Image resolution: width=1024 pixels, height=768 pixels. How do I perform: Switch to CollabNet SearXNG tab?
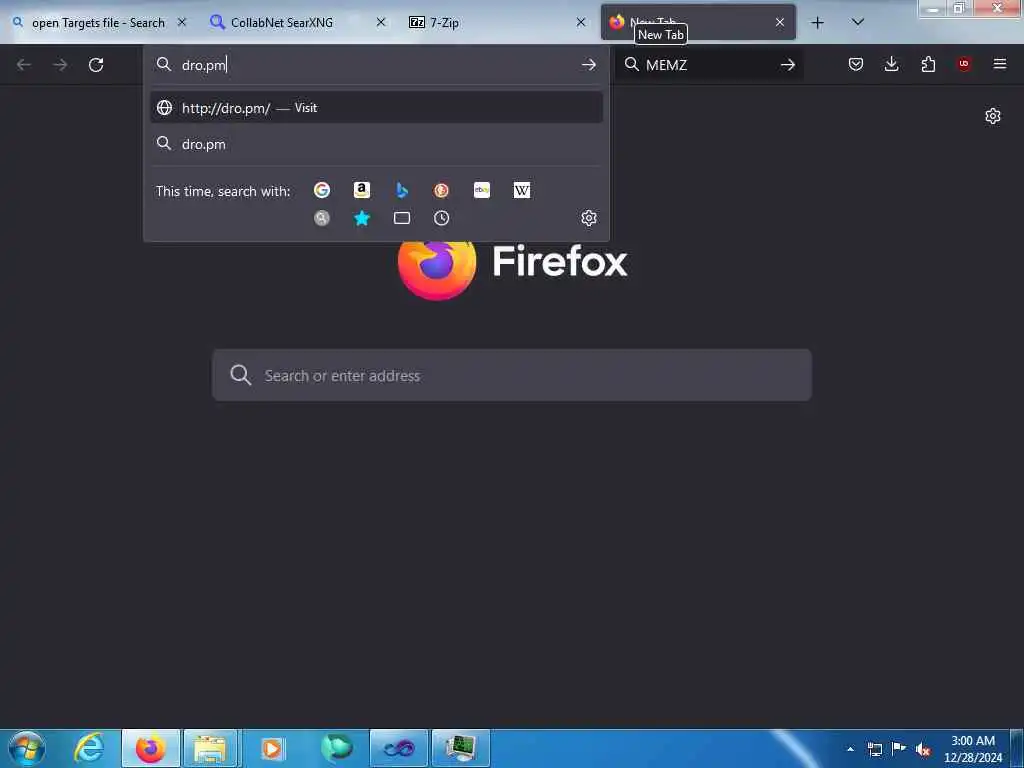[281, 23]
